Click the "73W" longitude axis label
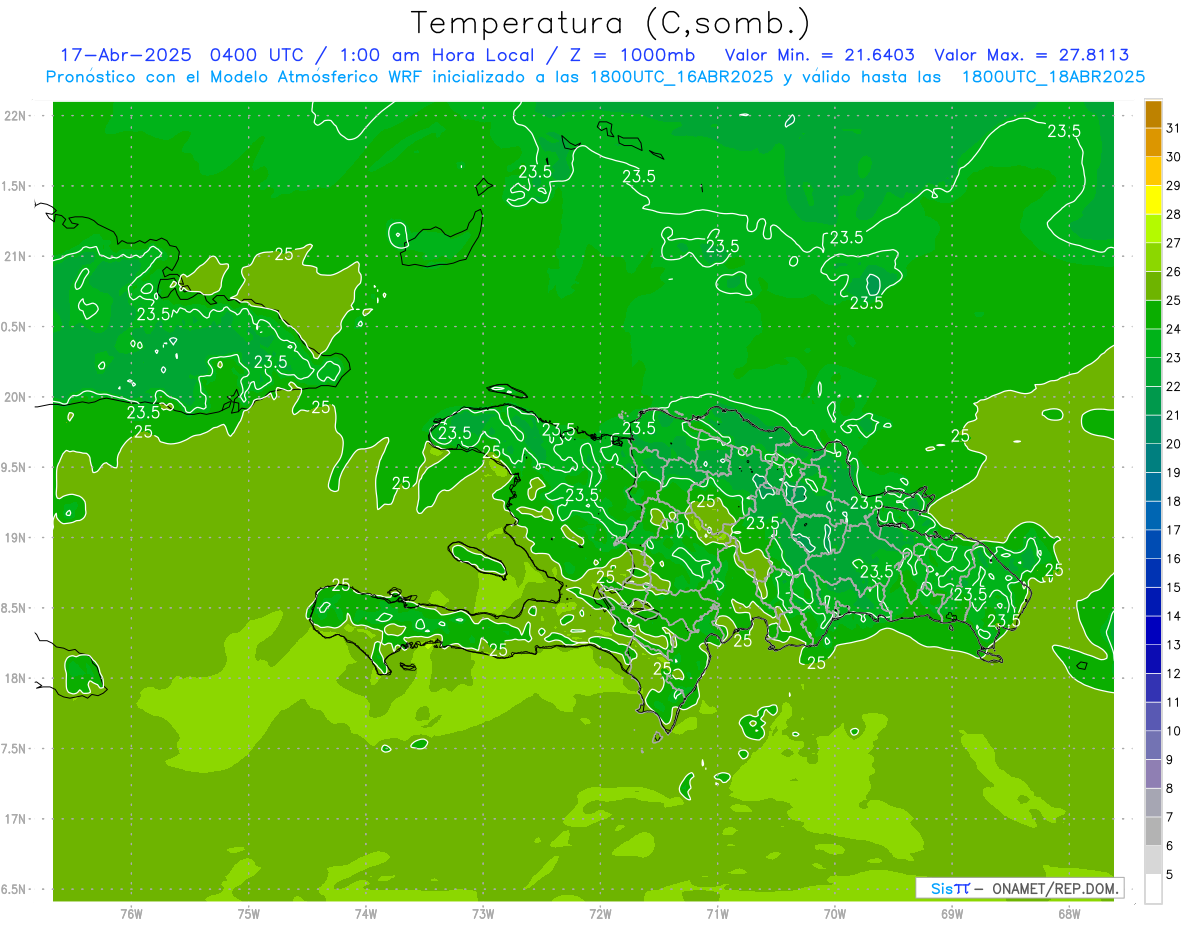The image size is (1200, 927). (483, 914)
